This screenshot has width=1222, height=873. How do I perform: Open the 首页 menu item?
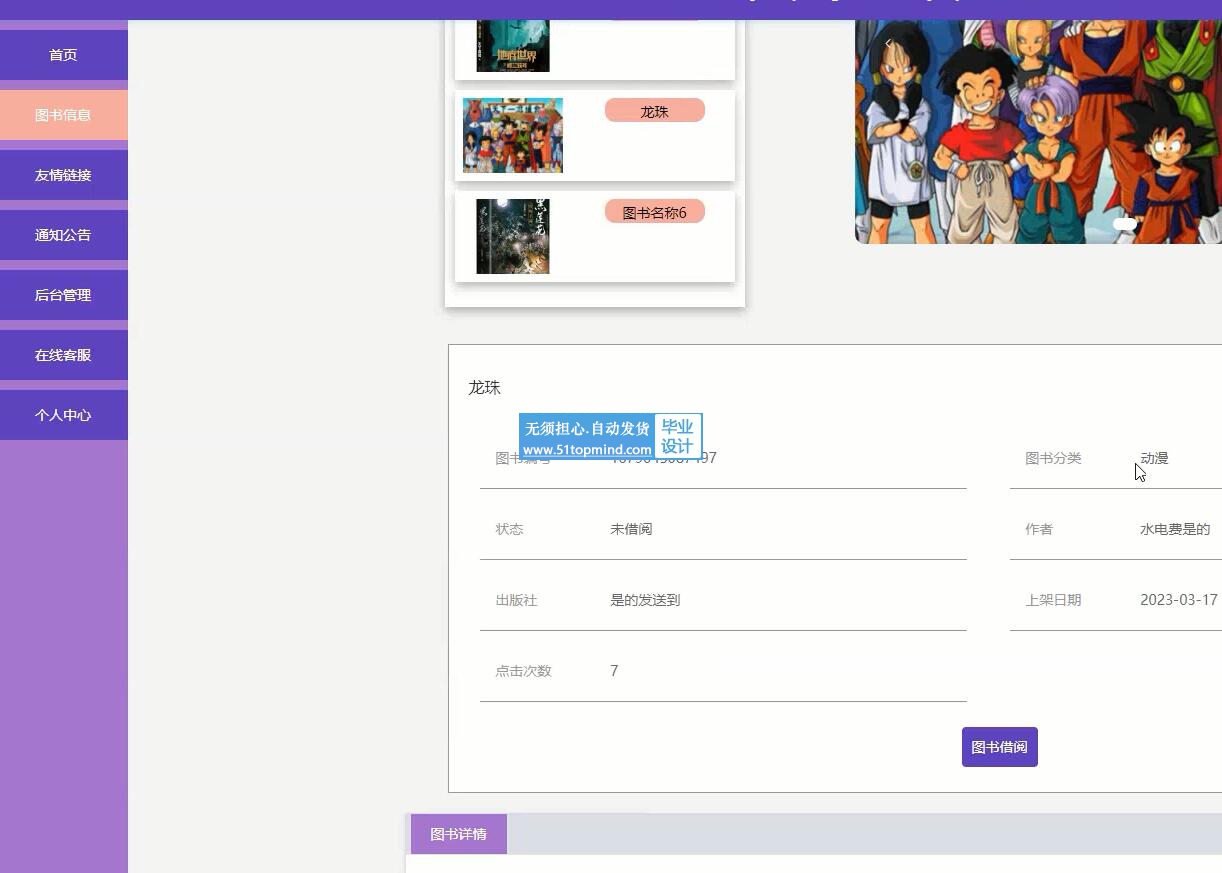(x=63, y=55)
